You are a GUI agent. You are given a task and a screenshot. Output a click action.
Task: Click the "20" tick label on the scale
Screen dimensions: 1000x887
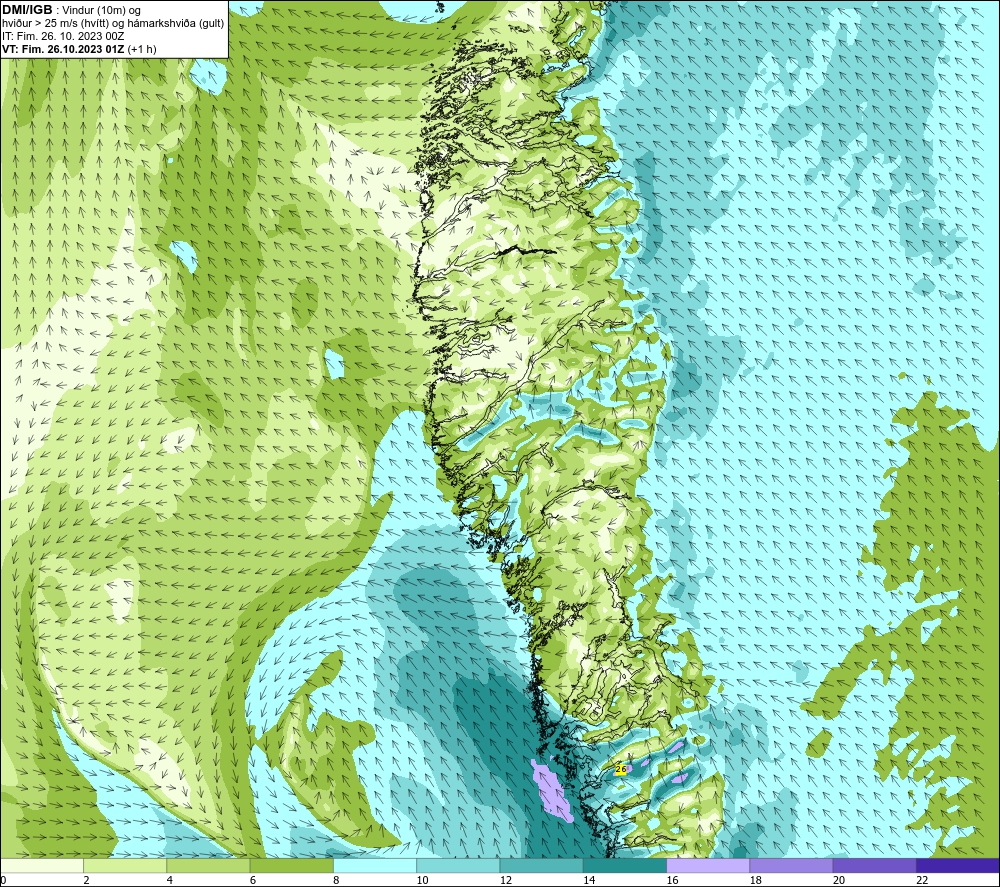[839, 880]
